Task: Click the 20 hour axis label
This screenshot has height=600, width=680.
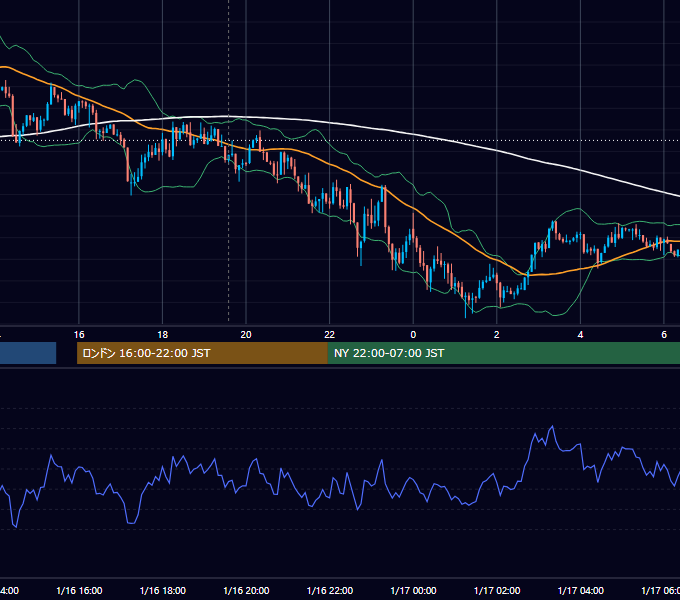Action: [x=246, y=335]
